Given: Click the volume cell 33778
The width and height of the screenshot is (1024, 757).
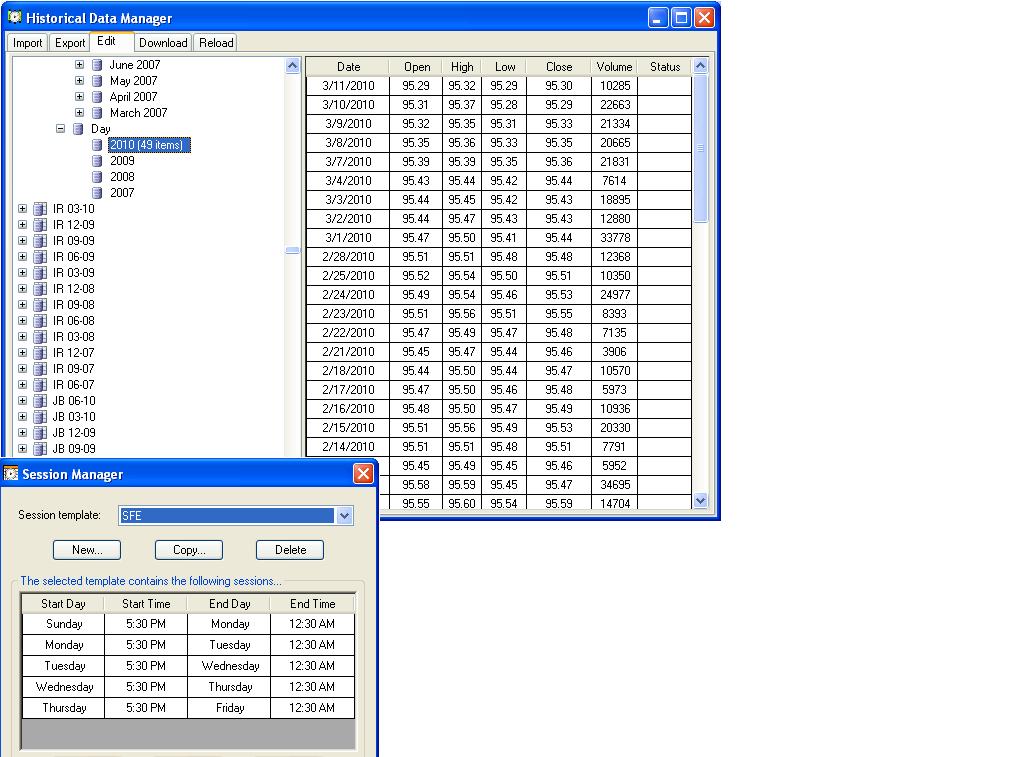Looking at the screenshot, I should tap(615, 238).
